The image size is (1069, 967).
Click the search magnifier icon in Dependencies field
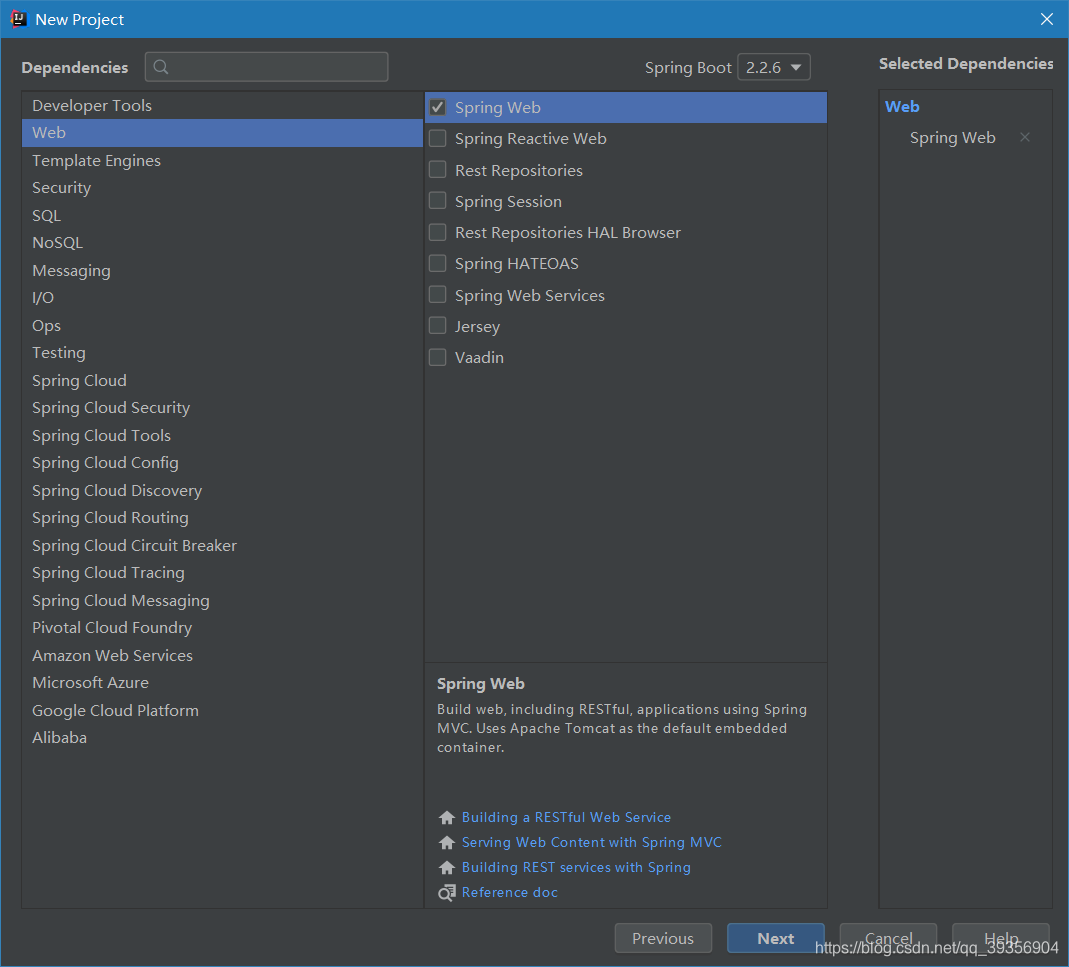161,67
